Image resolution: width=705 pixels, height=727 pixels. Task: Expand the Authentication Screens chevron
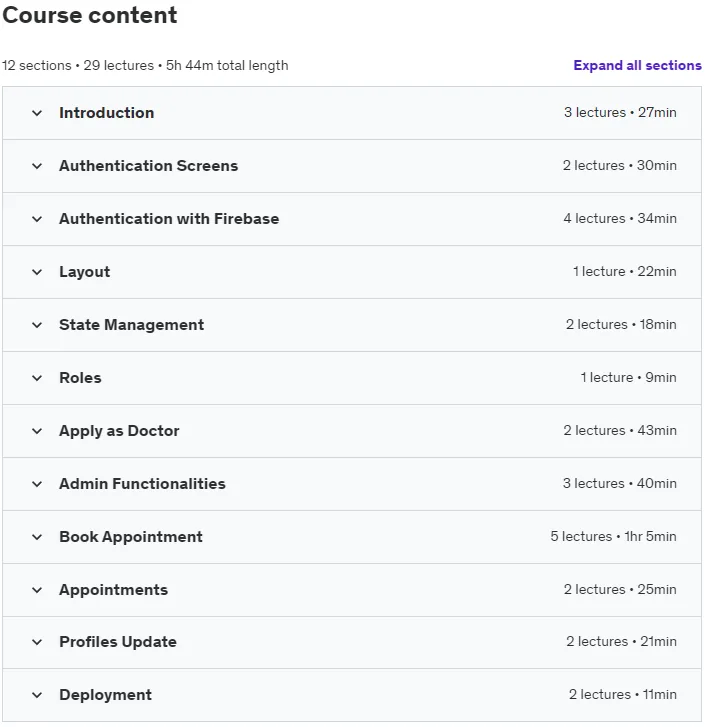[37, 166]
